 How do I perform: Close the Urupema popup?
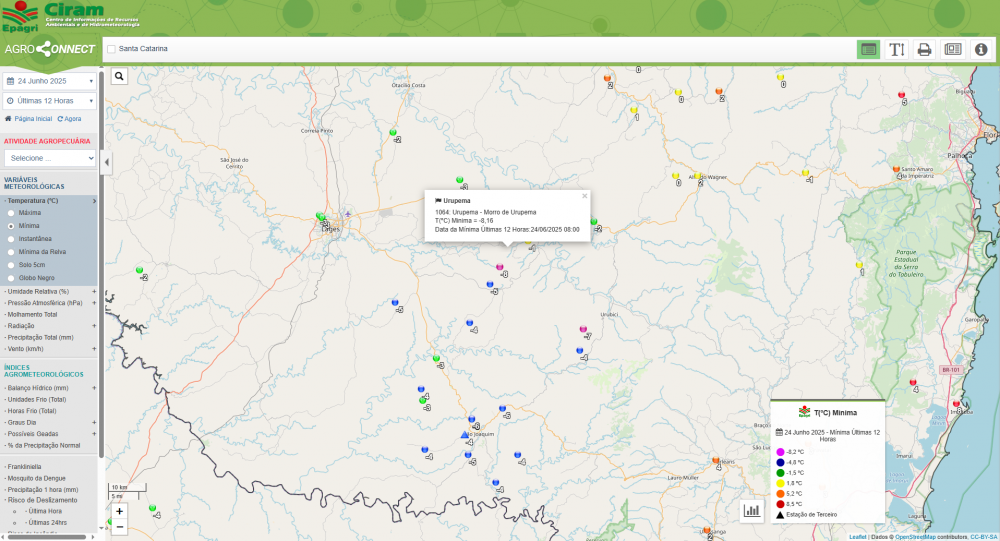[584, 196]
